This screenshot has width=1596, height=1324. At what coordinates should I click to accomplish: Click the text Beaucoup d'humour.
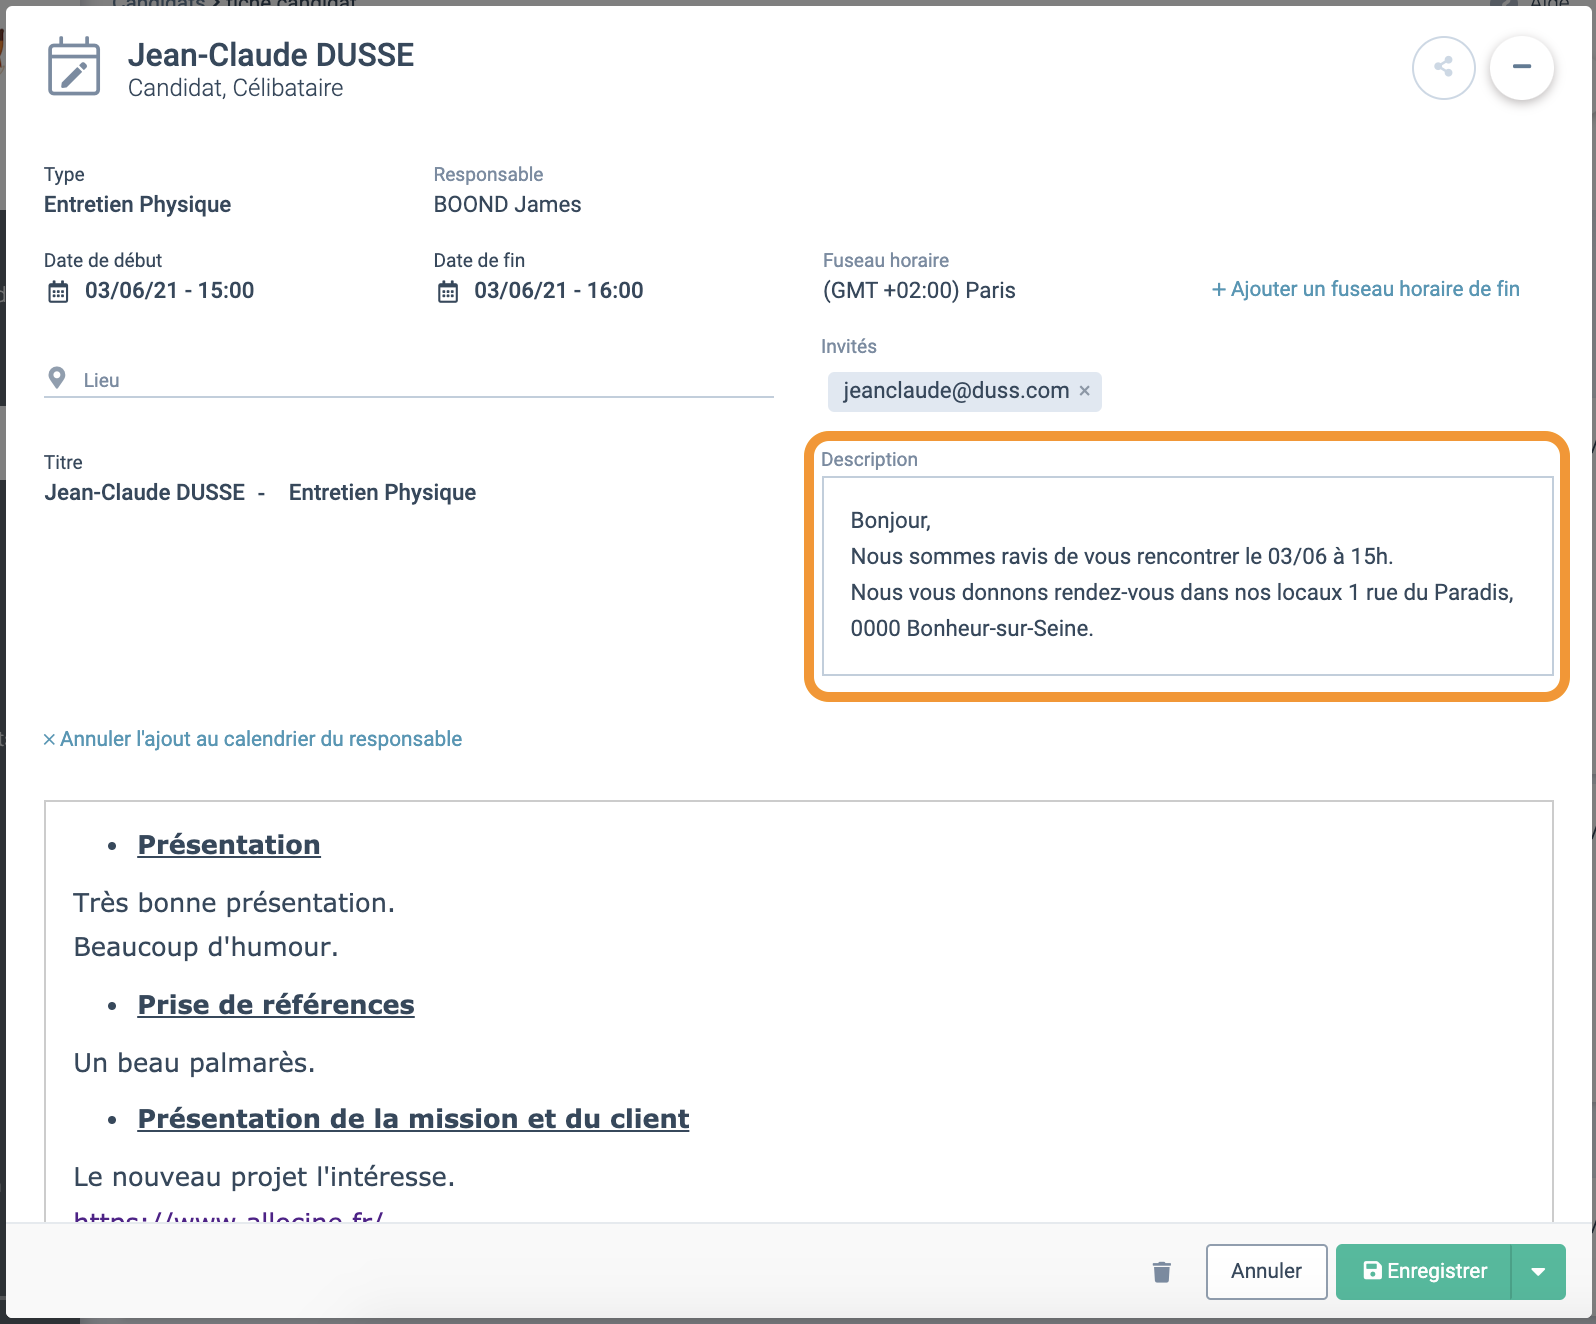click(206, 947)
